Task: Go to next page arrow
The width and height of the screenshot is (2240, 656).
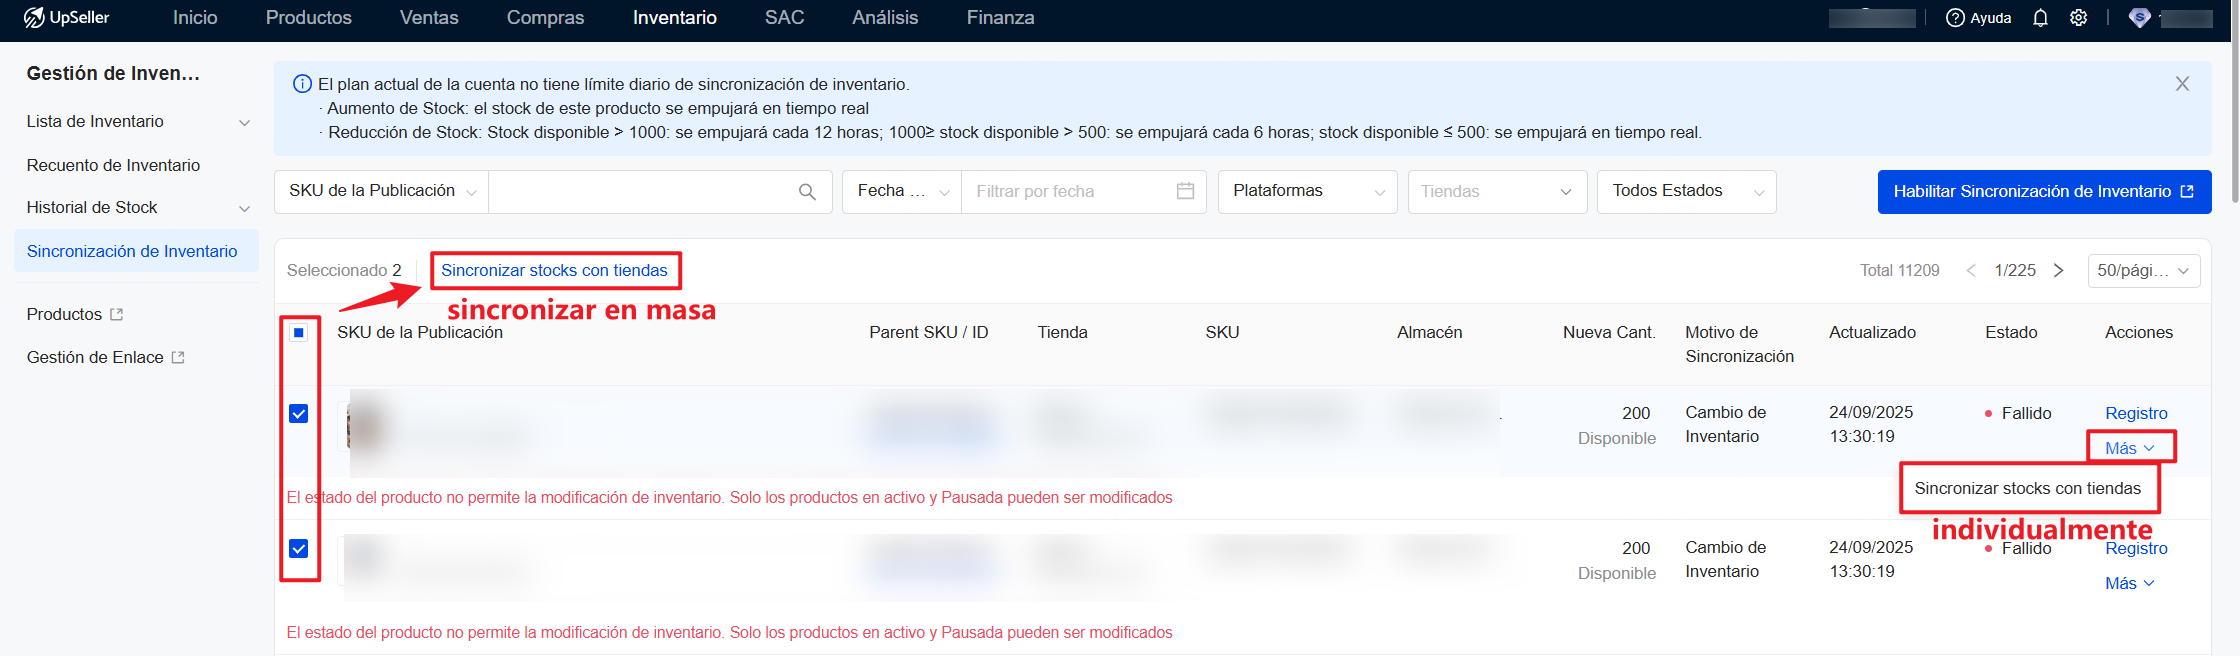Action: click(x=2058, y=270)
